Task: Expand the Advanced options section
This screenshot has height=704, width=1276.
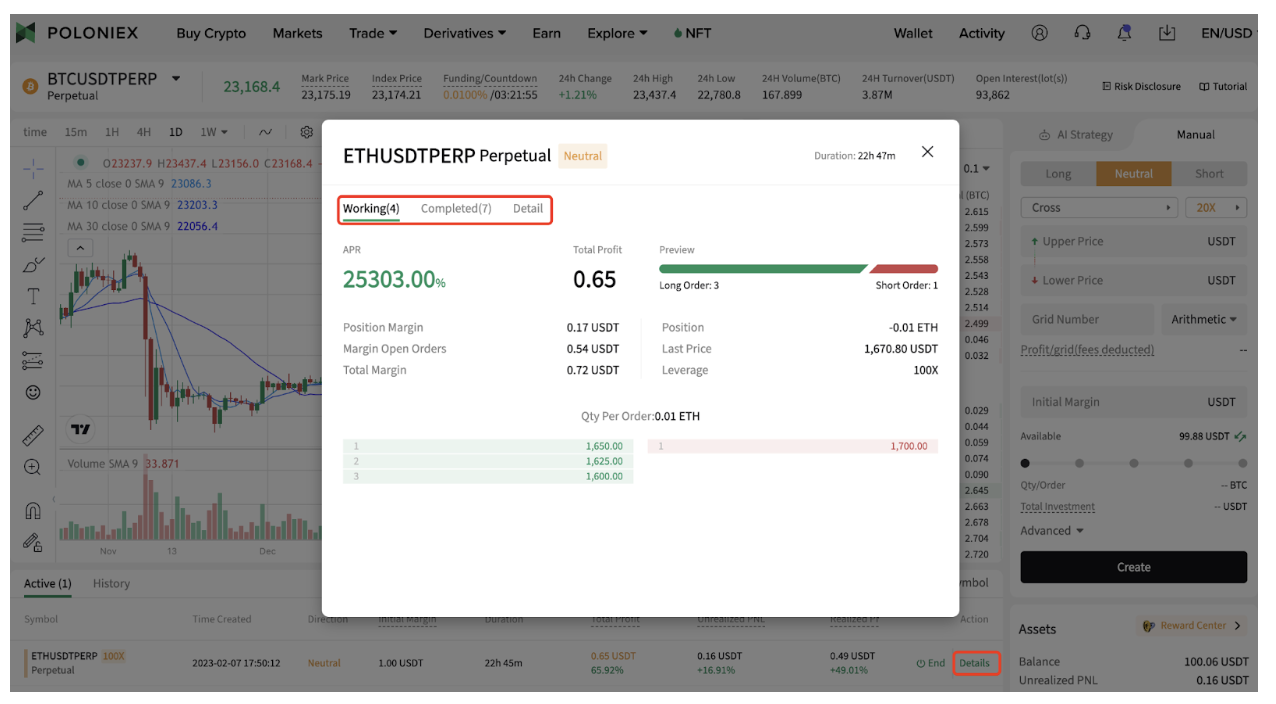Action: click(x=1052, y=531)
